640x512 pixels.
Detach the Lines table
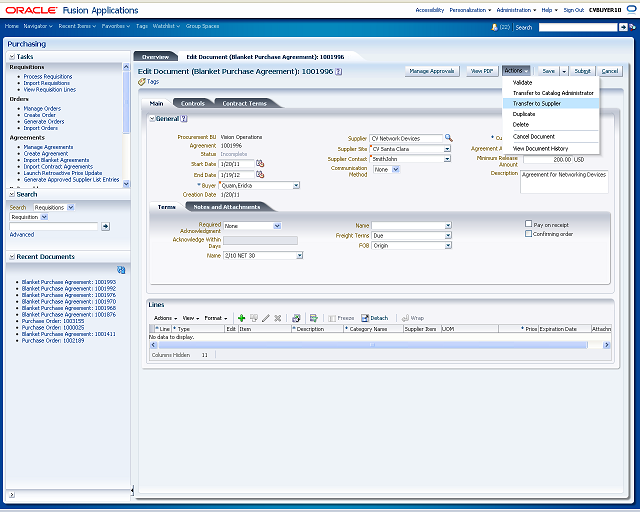click(375, 318)
